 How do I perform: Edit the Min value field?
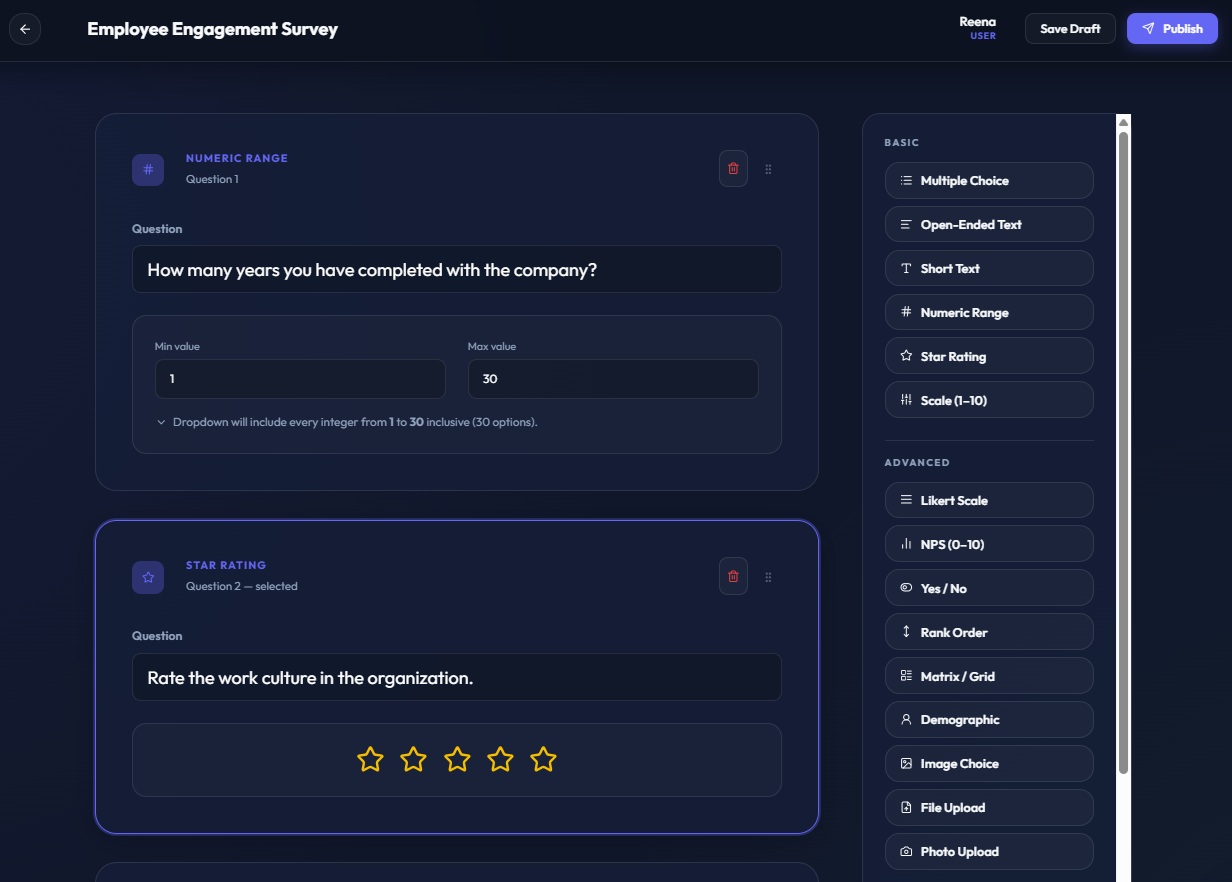(300, 379)
